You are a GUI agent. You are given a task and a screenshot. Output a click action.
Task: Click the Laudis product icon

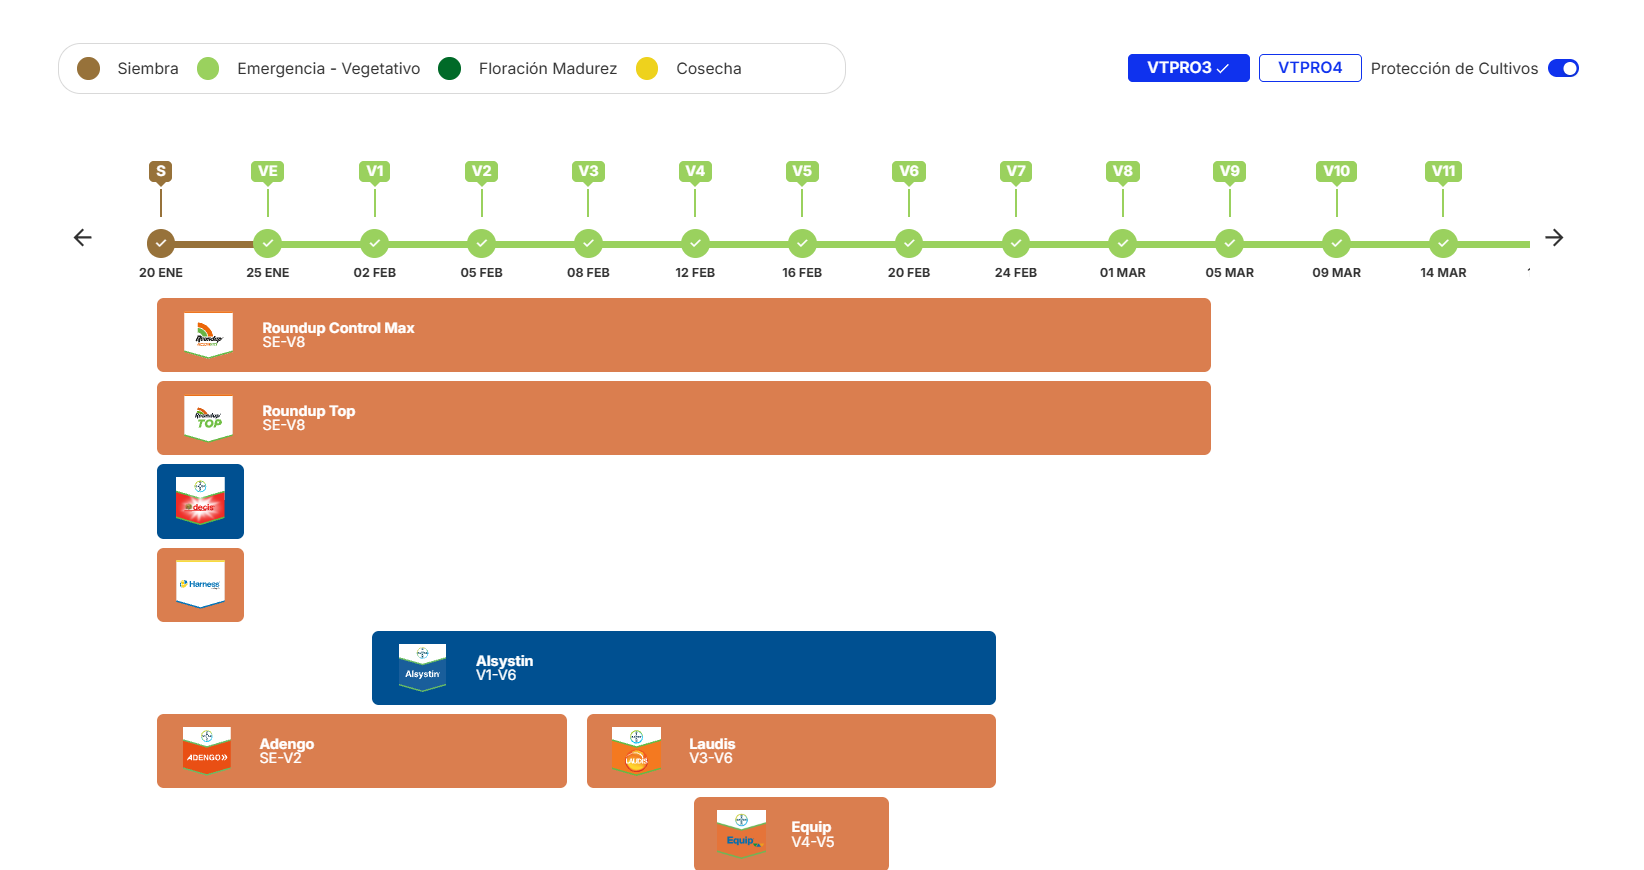636,750
